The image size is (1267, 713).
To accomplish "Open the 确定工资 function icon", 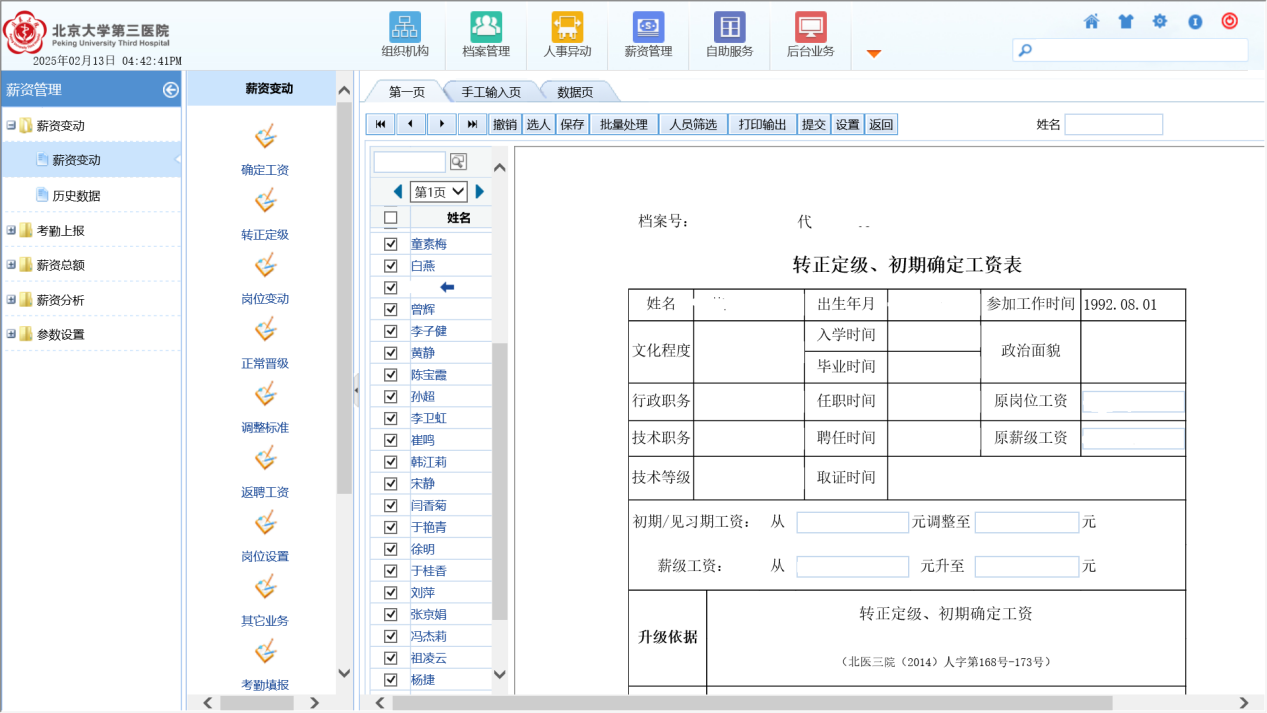I will 265,137.
